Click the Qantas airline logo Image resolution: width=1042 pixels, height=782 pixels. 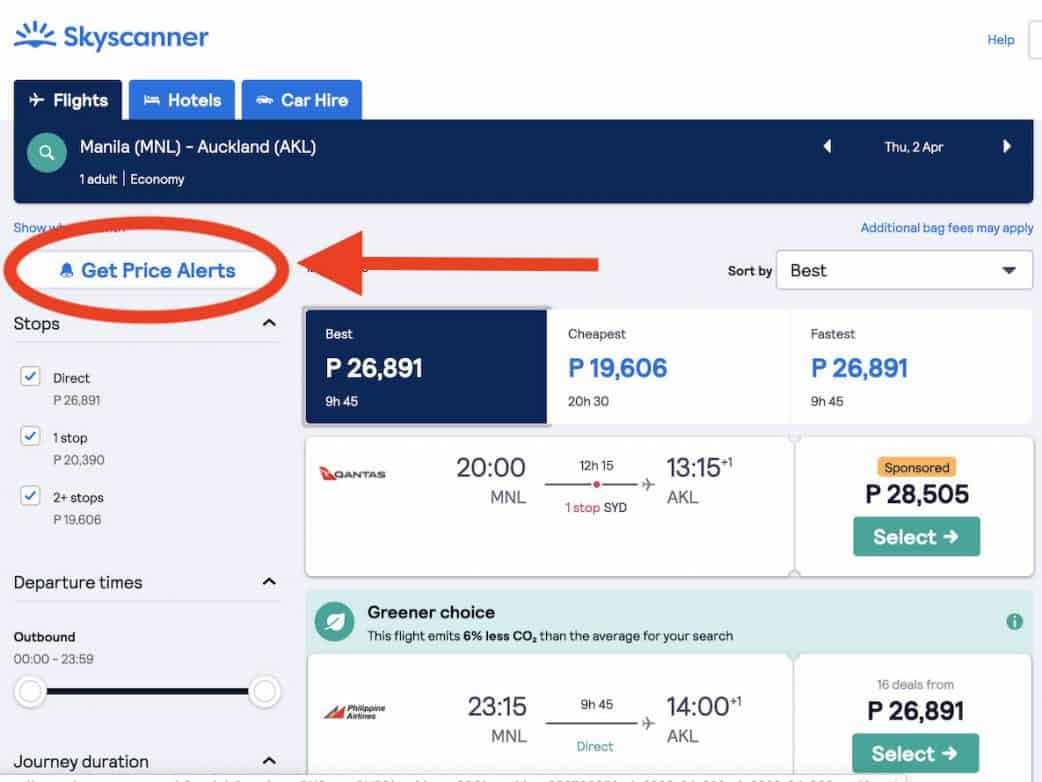(x=352, y=473)
